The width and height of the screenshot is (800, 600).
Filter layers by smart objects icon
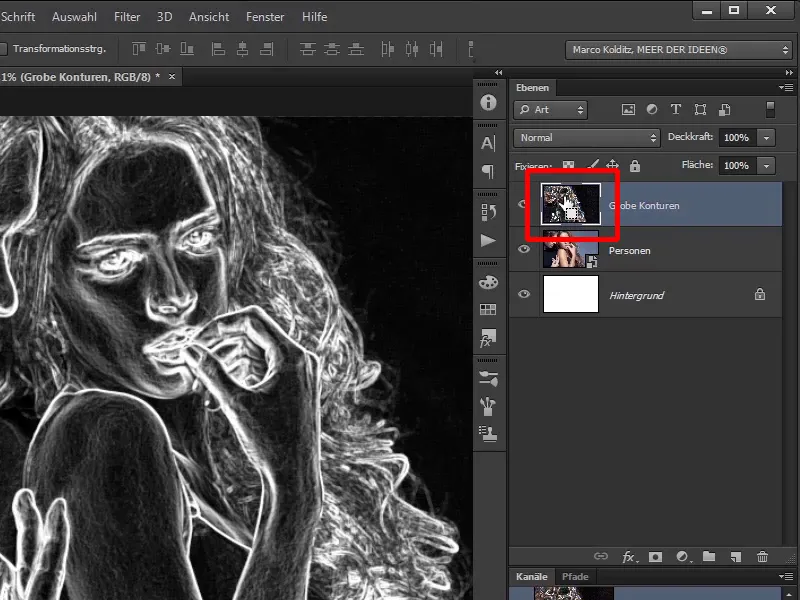[724, 109]
